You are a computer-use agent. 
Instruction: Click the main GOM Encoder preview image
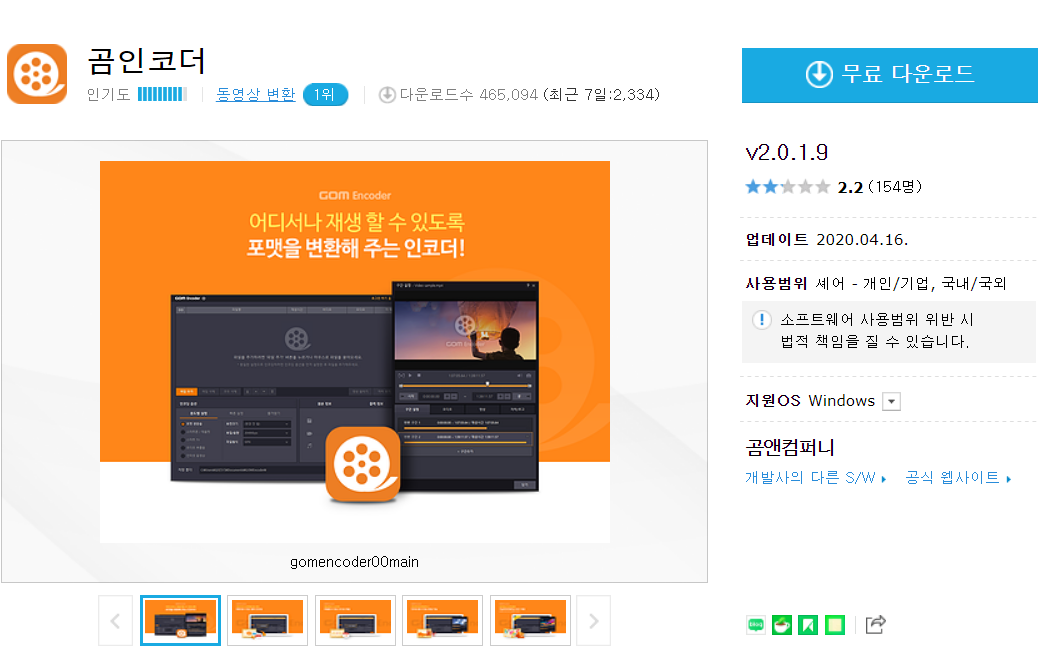pyautogui.click(x=355, y=352)
